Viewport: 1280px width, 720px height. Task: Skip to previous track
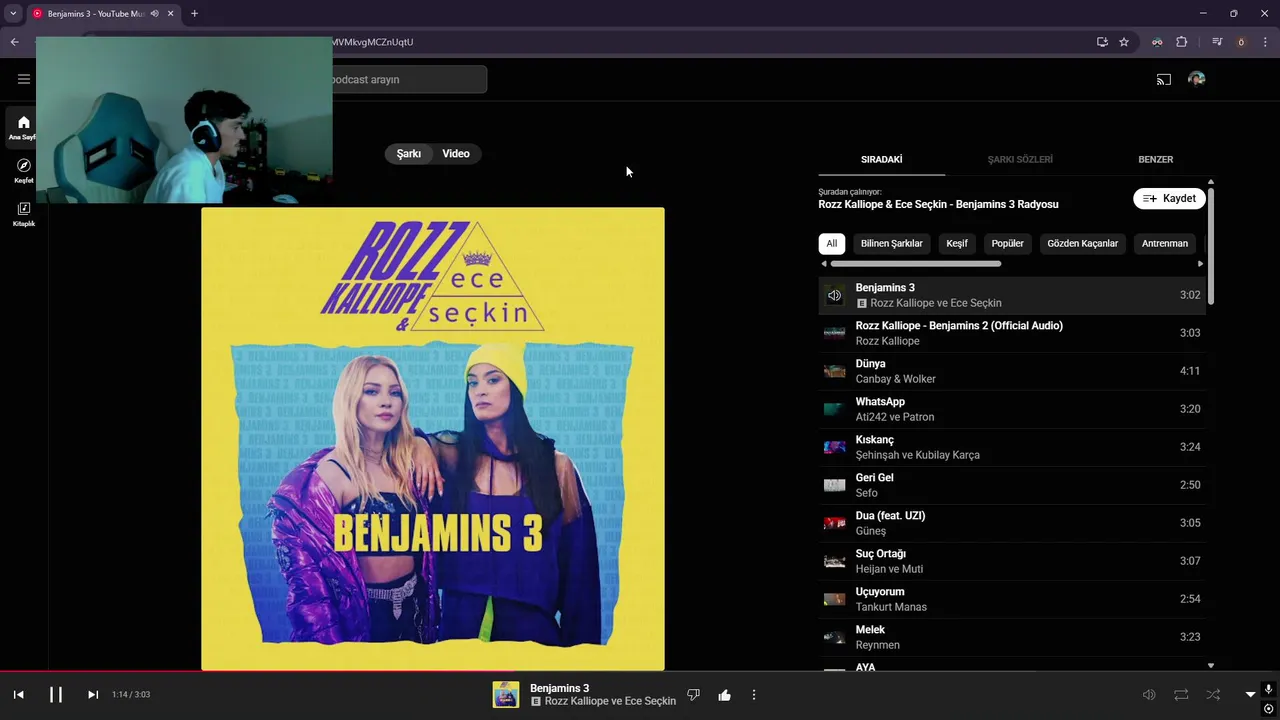coord(18,694)
